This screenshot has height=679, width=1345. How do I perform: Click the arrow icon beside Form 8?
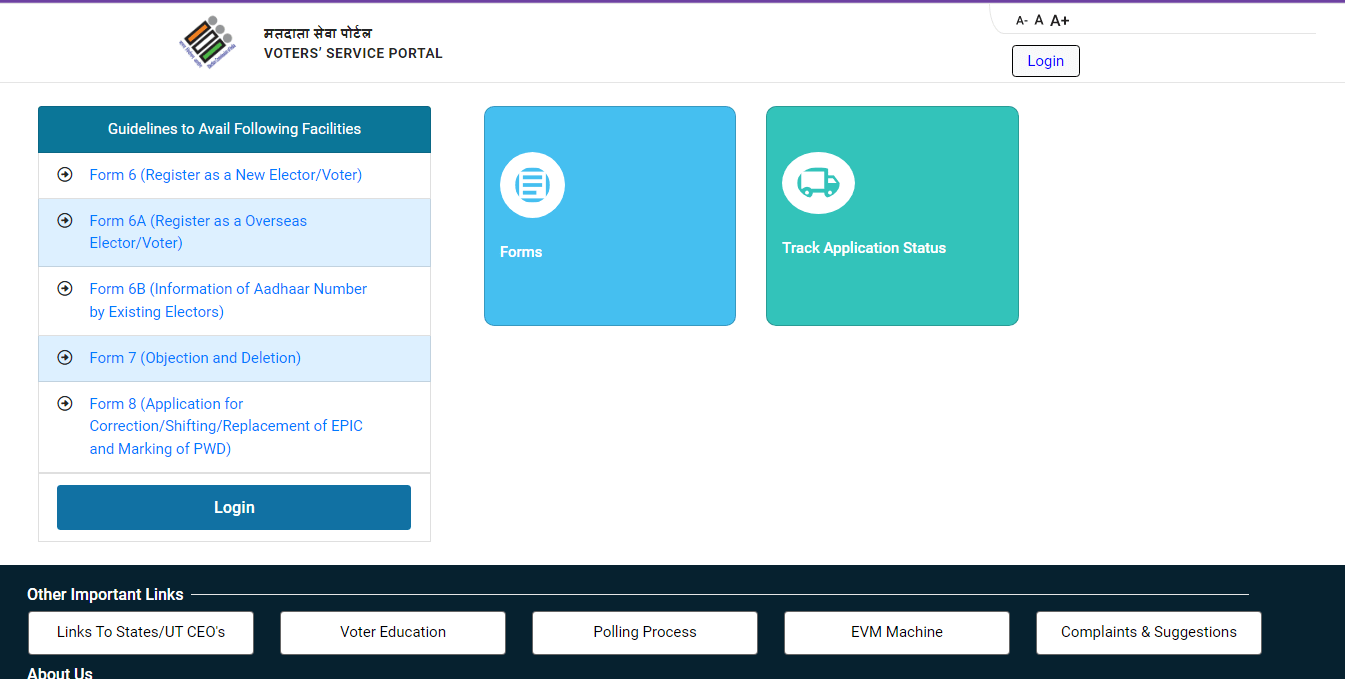(65, 403)
